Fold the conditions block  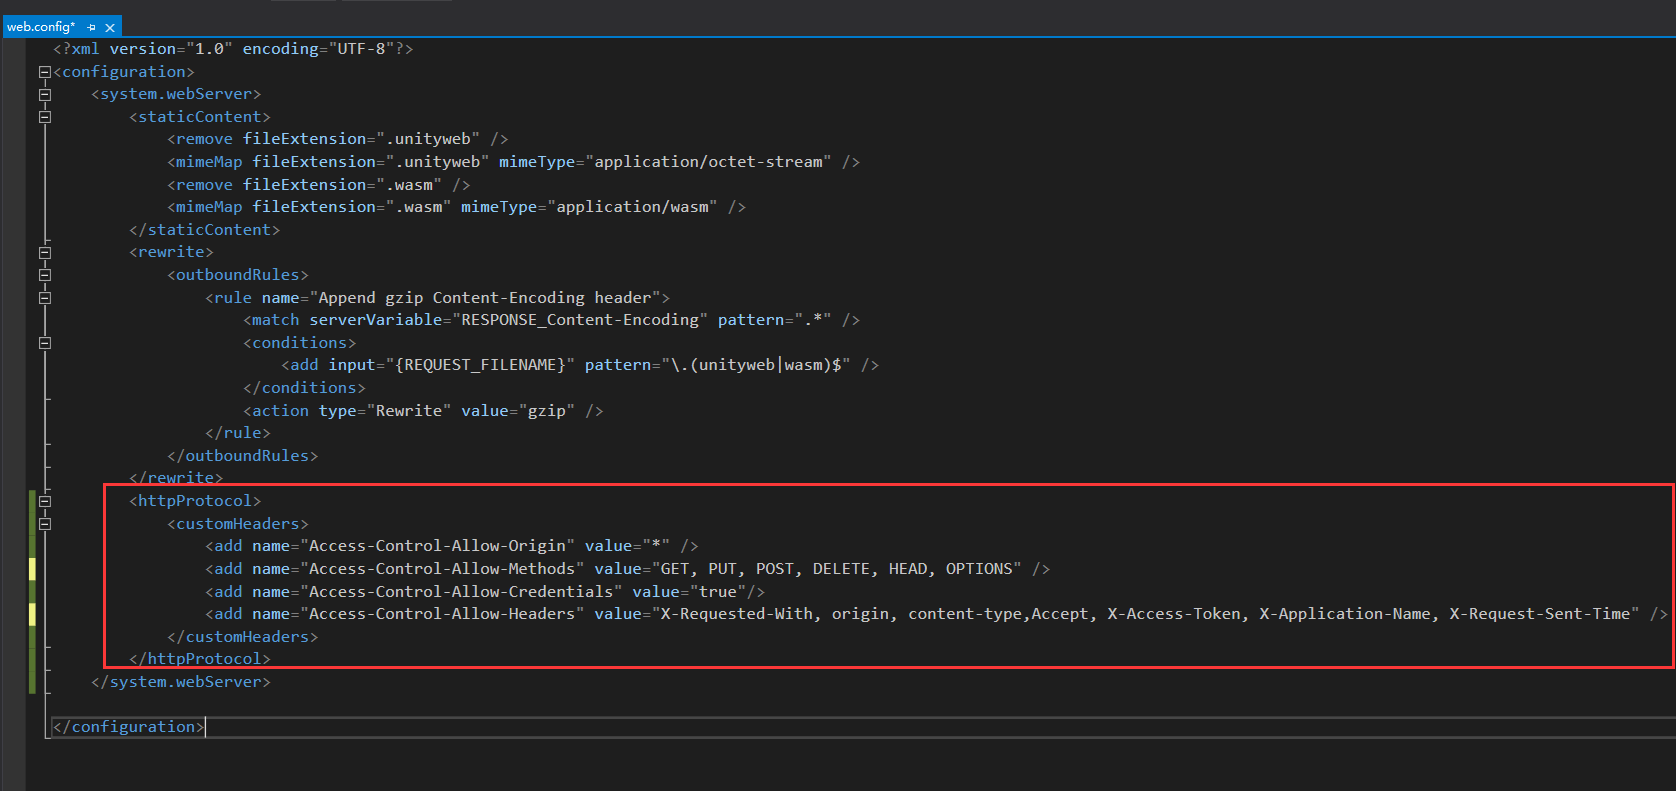(x=44, y=343)
